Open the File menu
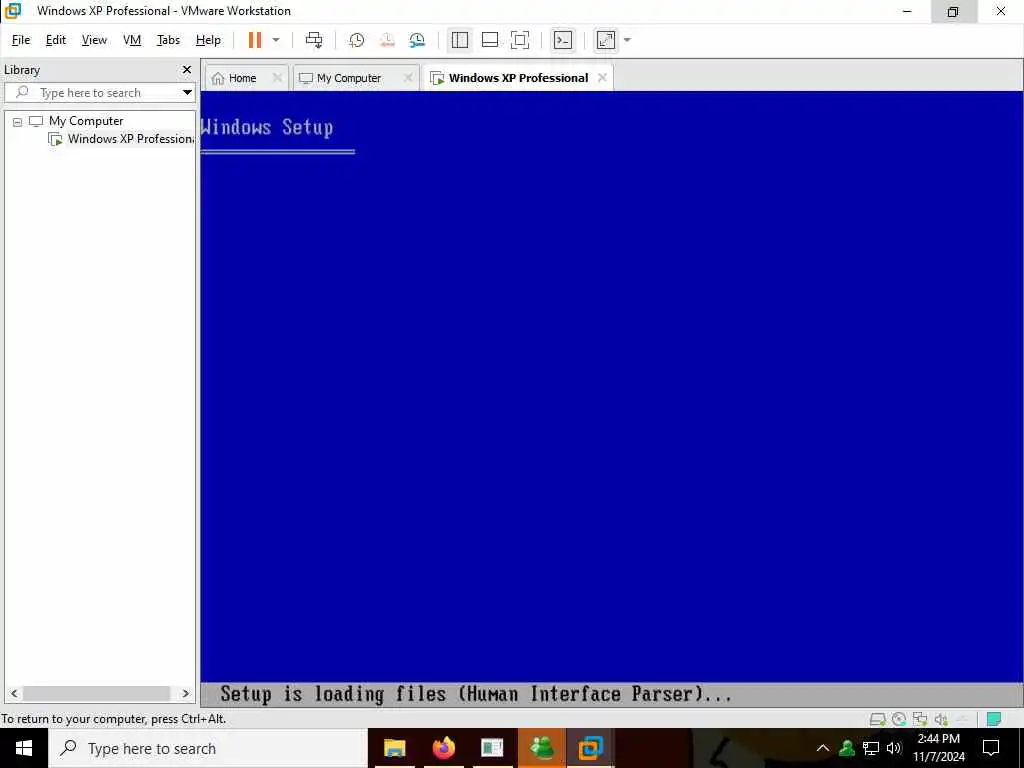Viewport: 1024px width, 768px height. [x=21, y=40]
